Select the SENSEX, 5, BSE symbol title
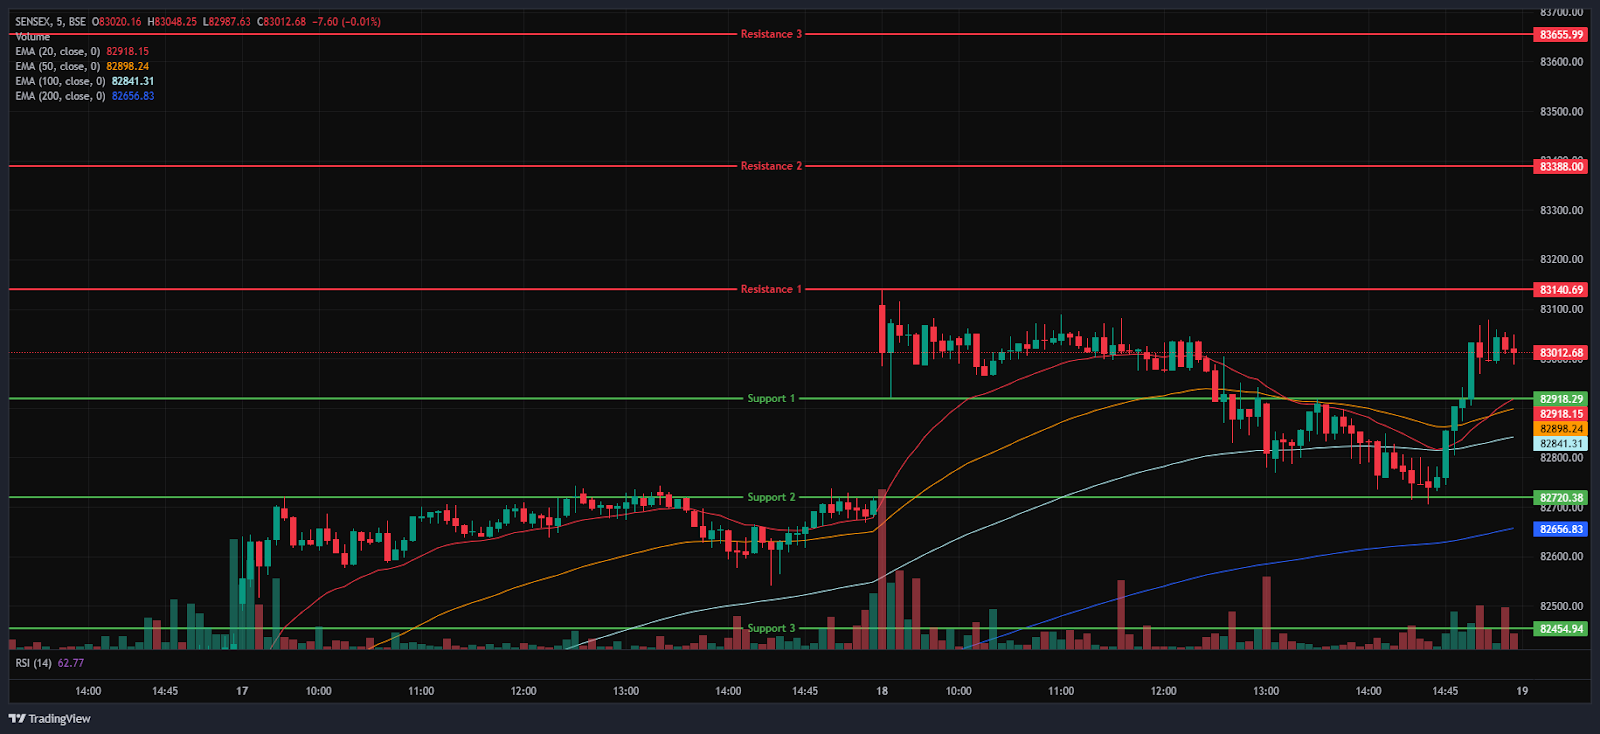1600x734 pixels. (50, 22)
